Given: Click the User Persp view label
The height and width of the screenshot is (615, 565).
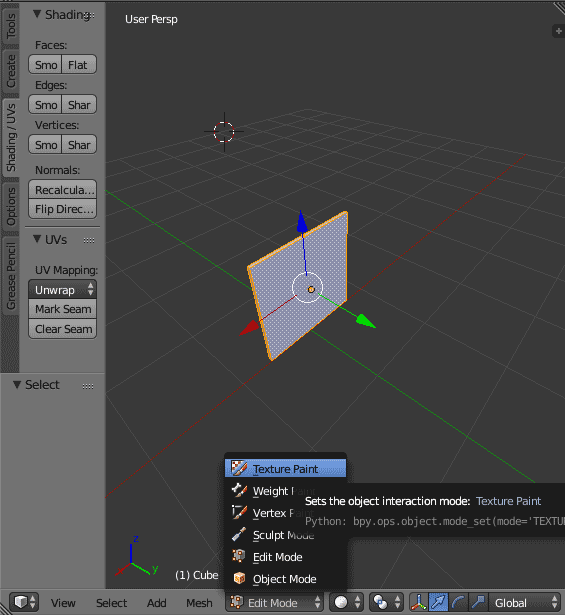Looking at the screenshot, I should tap(151, 19).
